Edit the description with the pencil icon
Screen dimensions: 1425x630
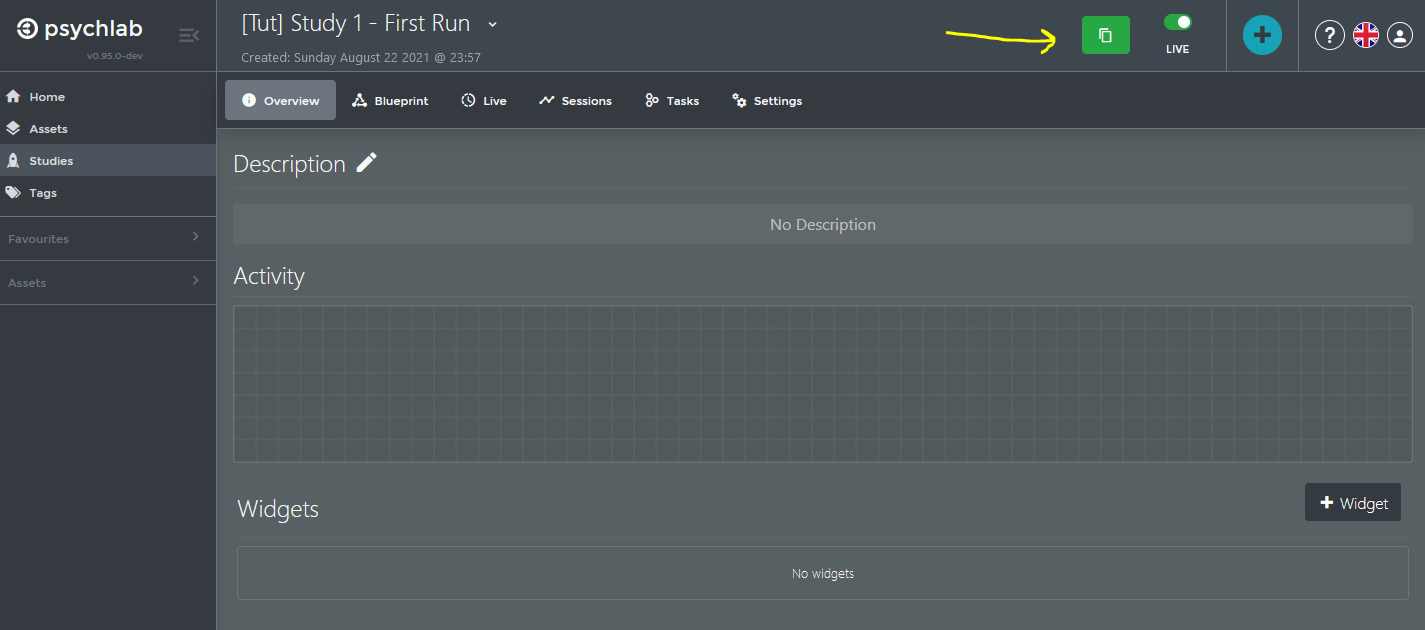[367, 163]
